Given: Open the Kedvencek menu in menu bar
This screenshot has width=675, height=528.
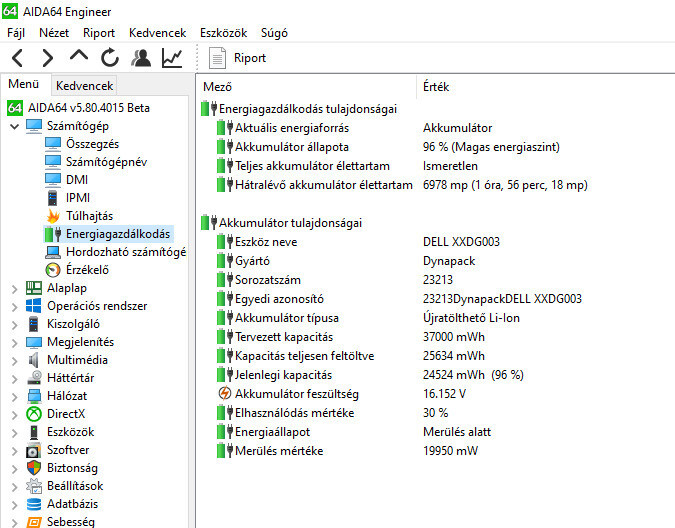Looking at the screenshot, I should coord(158,33).
